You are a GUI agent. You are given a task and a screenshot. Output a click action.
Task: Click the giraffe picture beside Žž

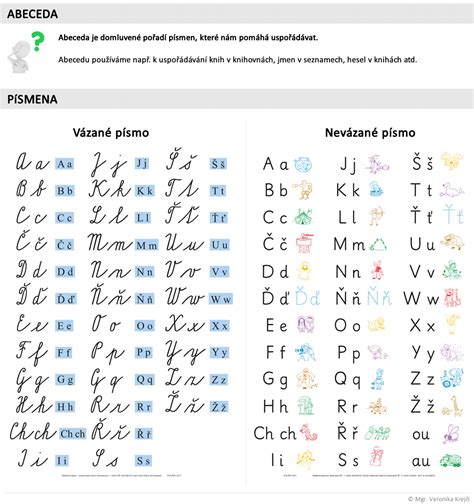(x=453, y=406)
